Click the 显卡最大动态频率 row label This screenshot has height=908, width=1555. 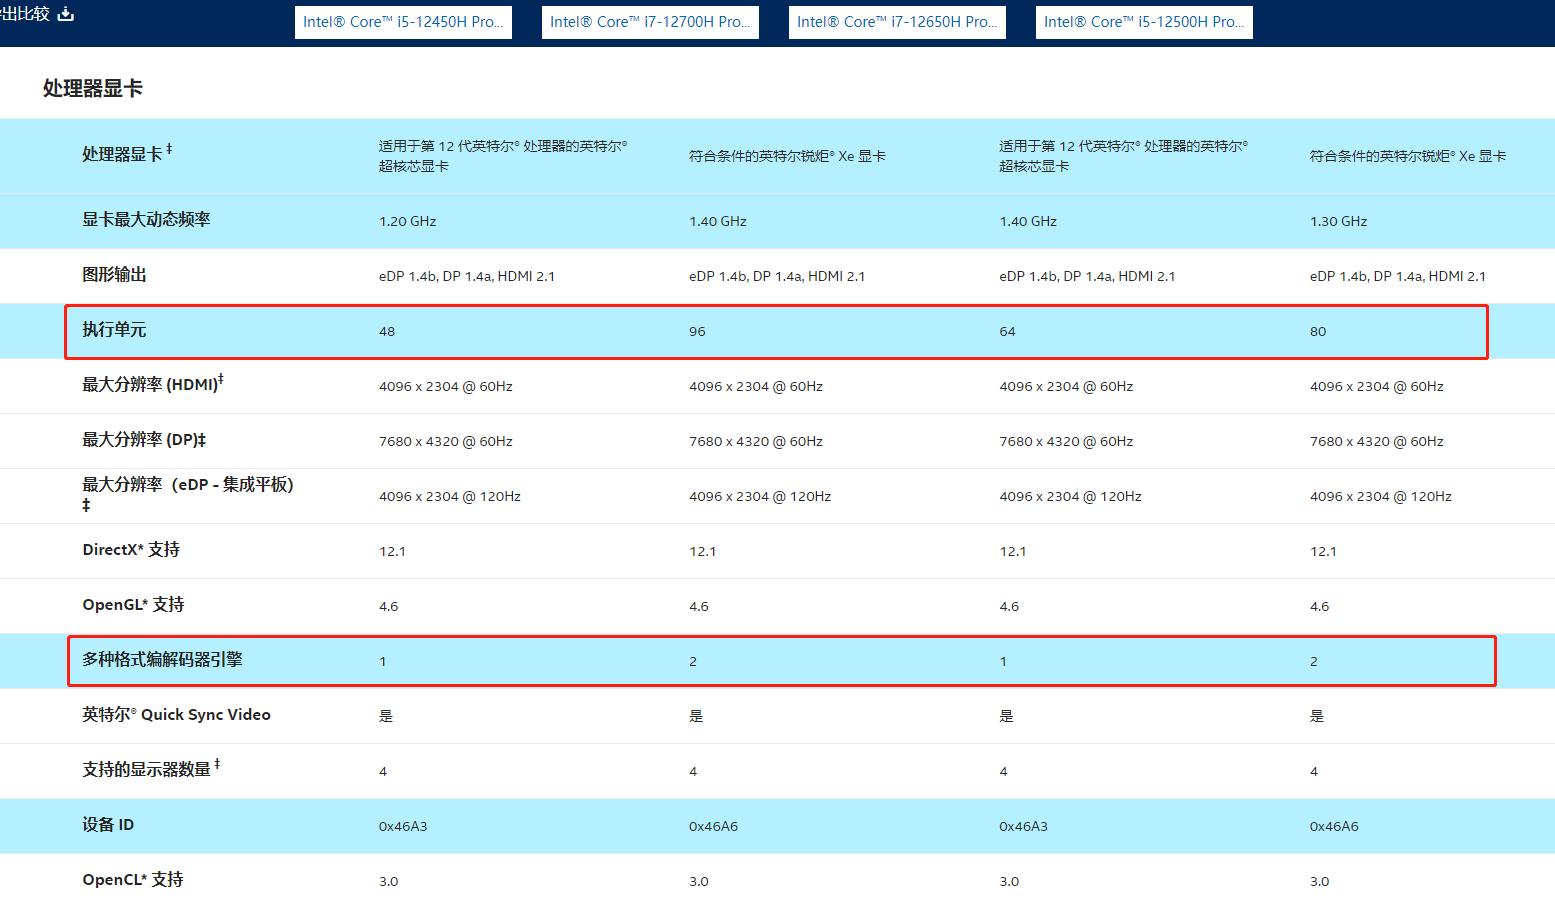point(146,220)
